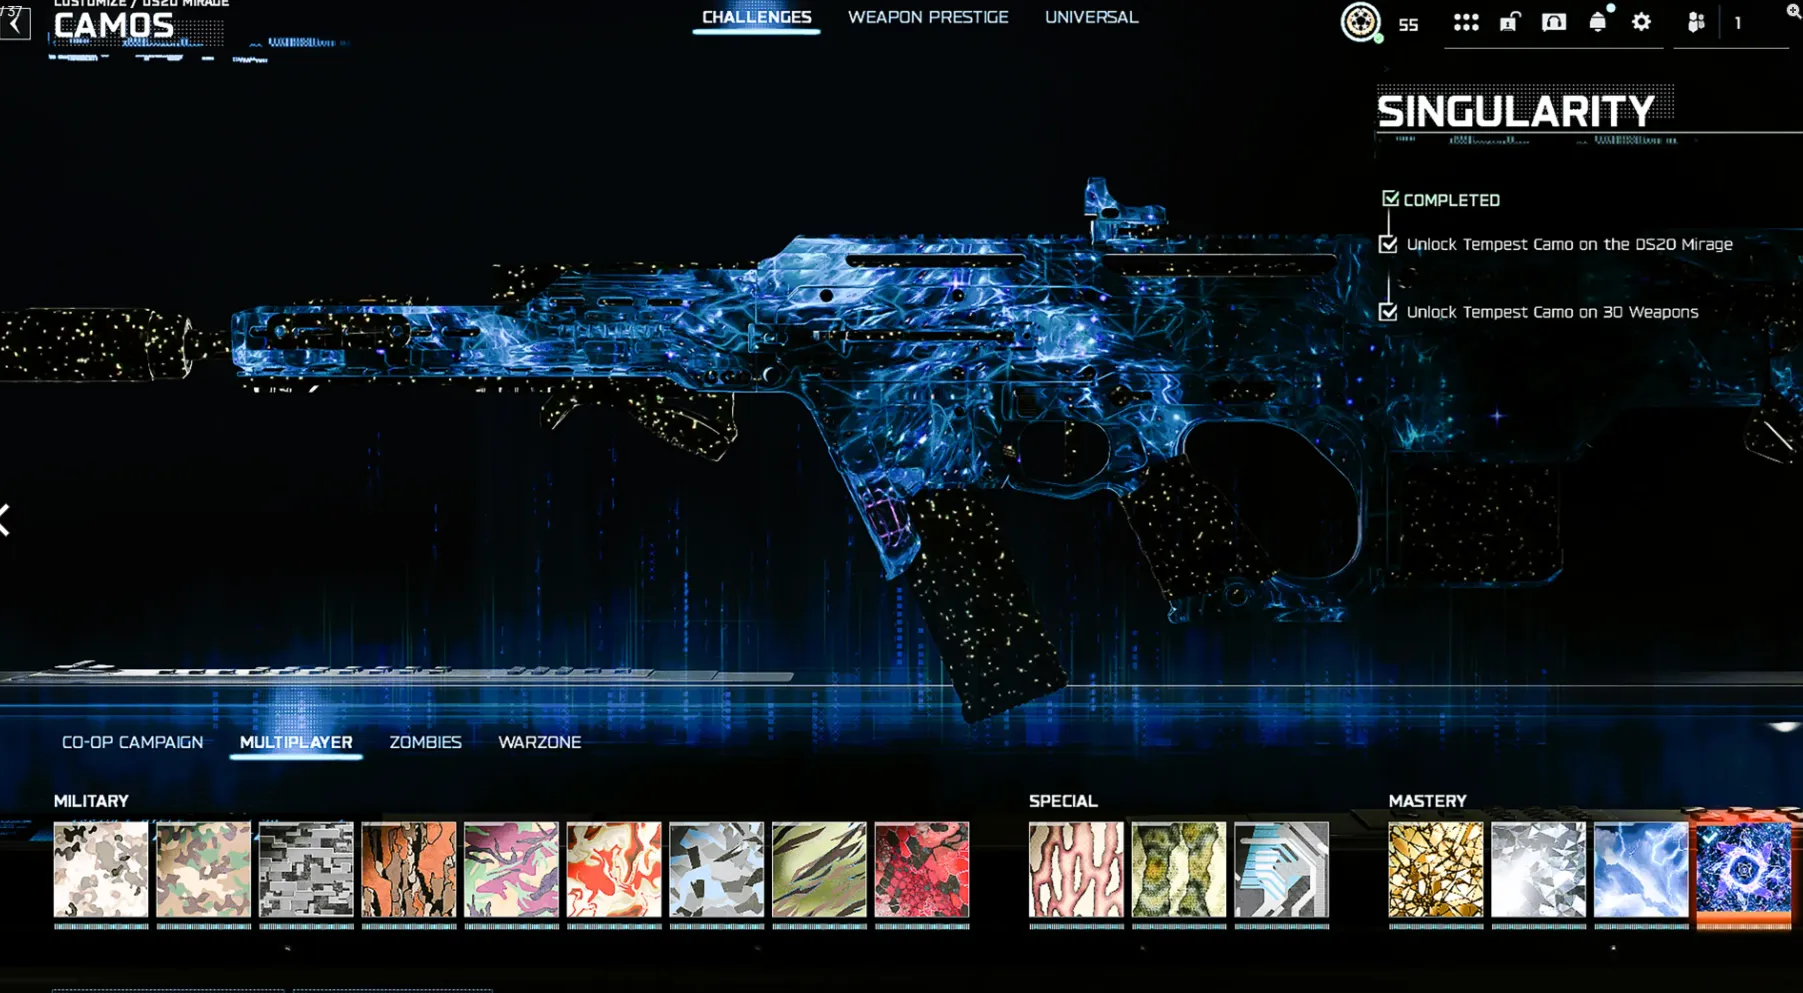Image resolution: width=1803 pixels, height=993 pixels.
Task: Select the Zombies mode tab
Action: click(425, 742)
